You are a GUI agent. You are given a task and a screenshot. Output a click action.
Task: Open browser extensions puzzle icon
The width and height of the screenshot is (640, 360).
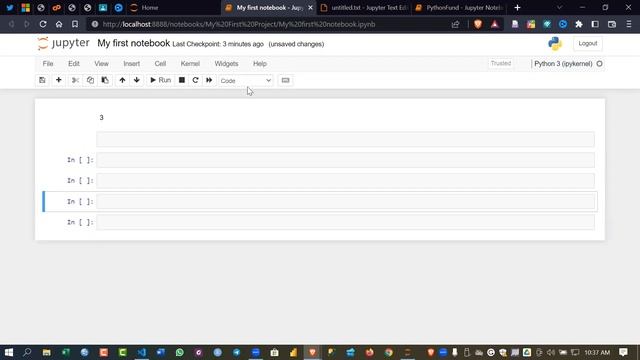(x=579, y=24)
